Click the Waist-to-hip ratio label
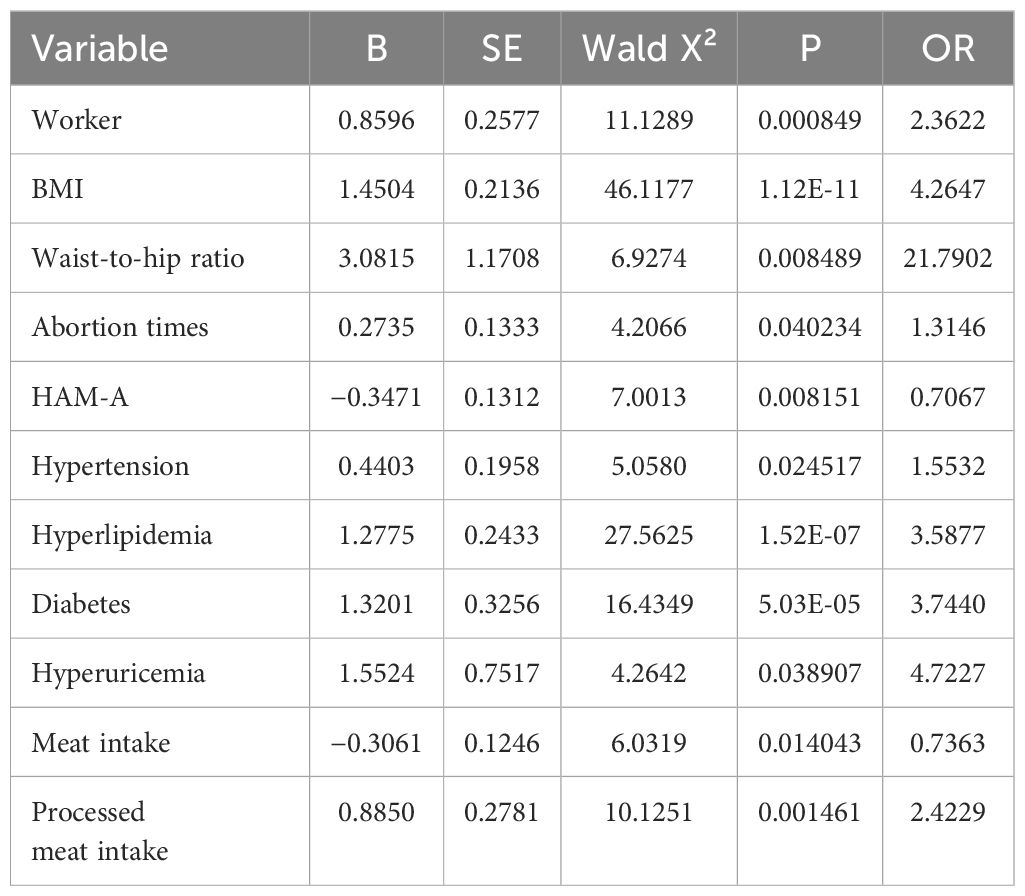 click(138, 259)
